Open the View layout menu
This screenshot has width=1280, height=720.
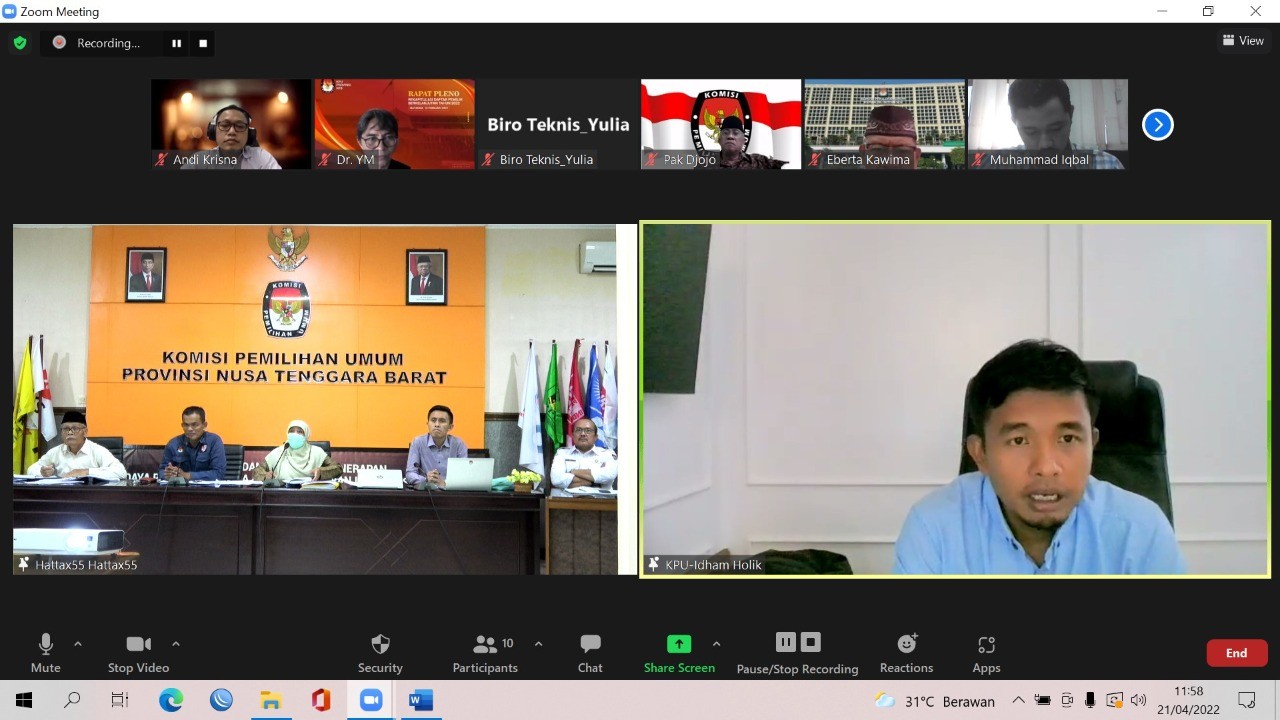1243,41
